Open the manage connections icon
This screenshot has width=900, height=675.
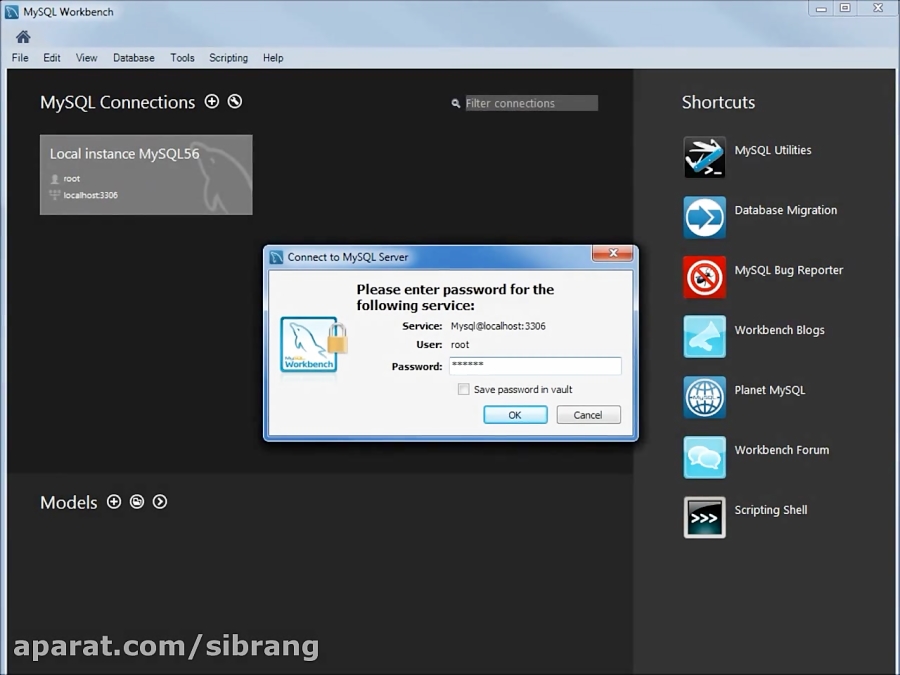pos(234,101)
